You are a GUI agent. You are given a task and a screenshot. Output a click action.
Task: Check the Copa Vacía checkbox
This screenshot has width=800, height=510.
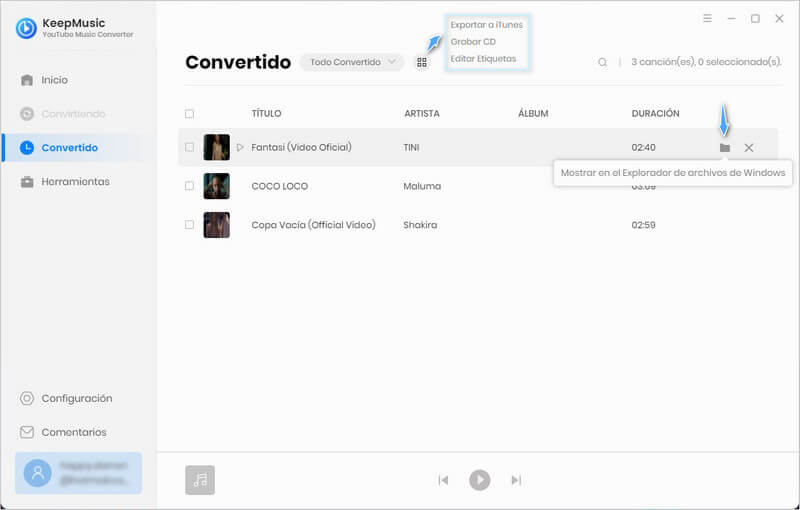[189, 225]
